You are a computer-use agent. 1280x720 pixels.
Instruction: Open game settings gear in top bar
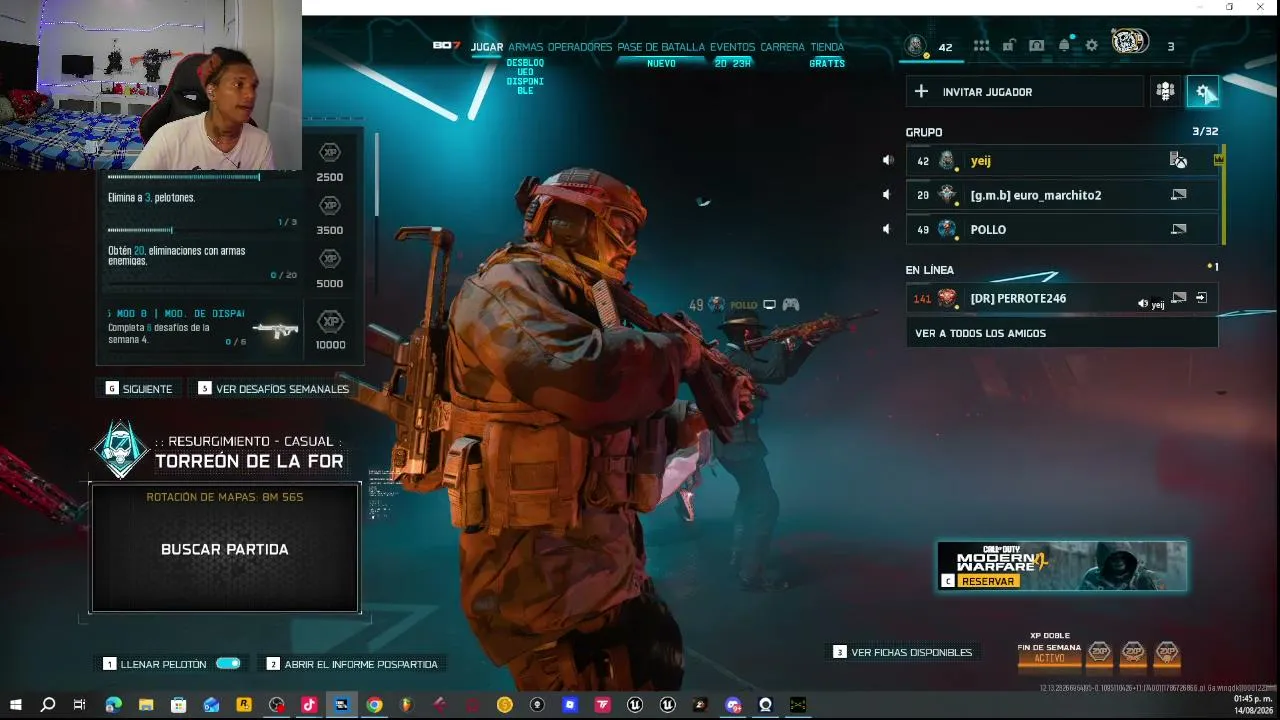coord(1092,46)
